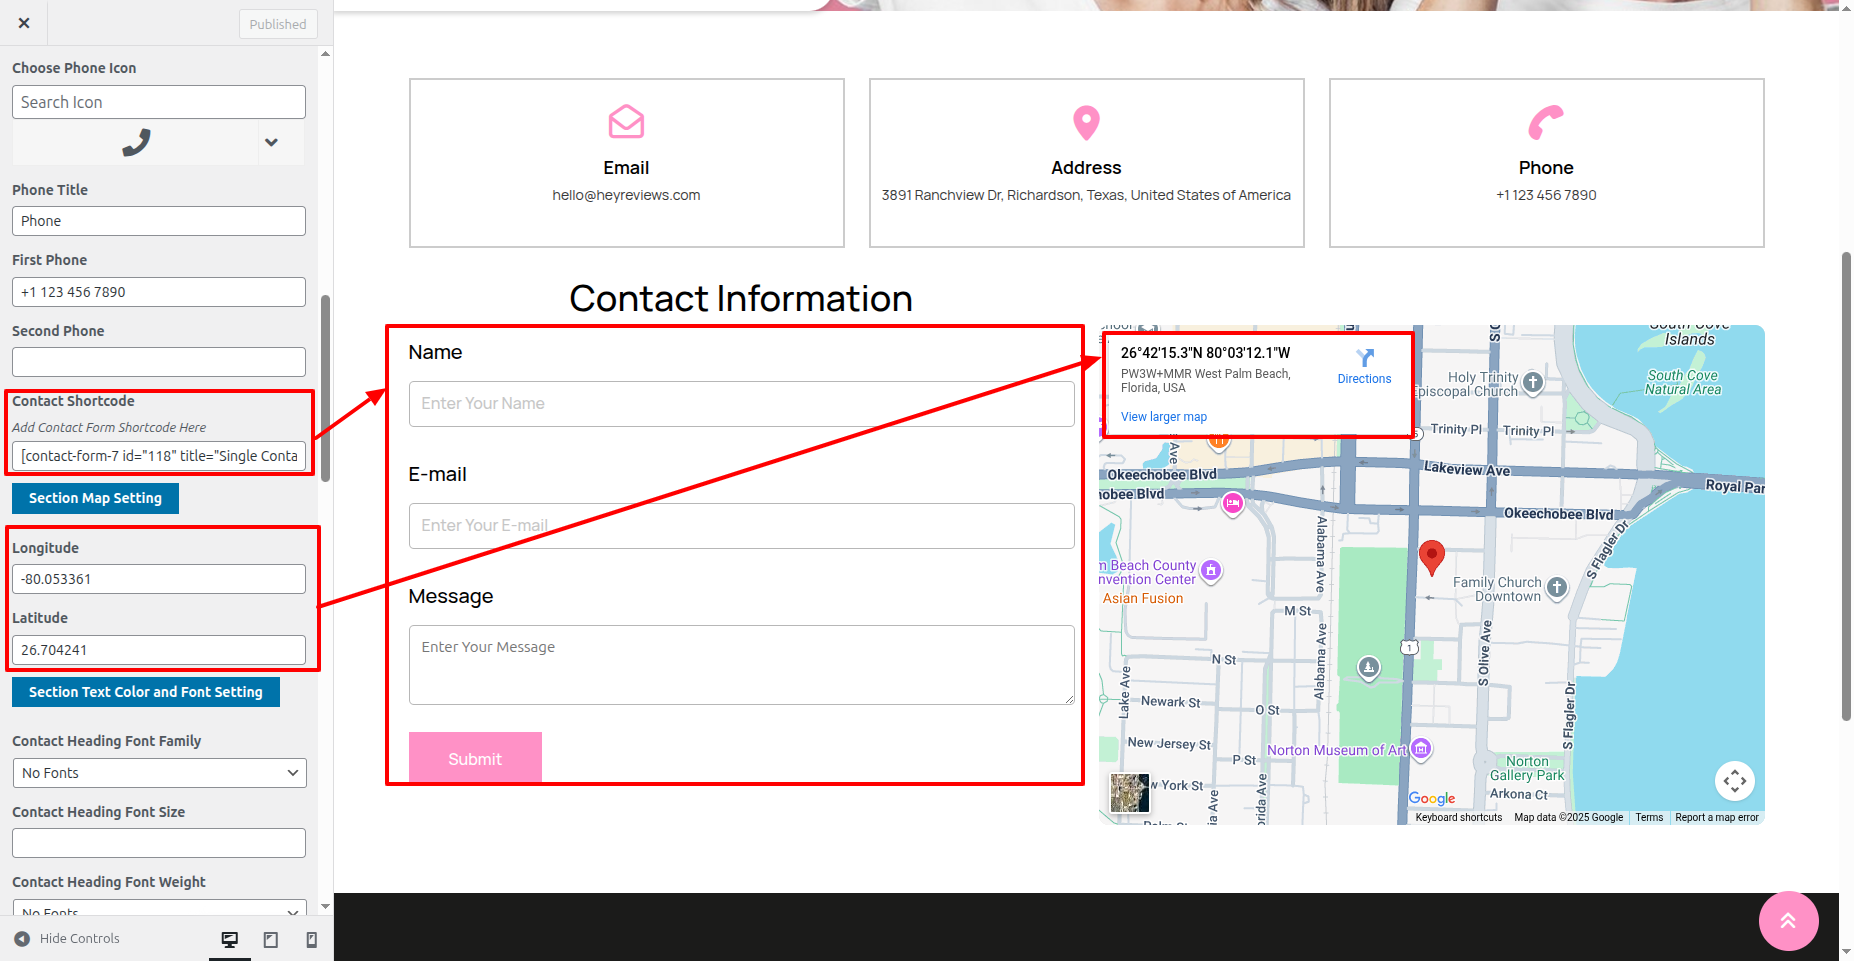Click the desktop preview device icon
Image resolution: width=1854 pixels, height=961 pixels.
230,939
